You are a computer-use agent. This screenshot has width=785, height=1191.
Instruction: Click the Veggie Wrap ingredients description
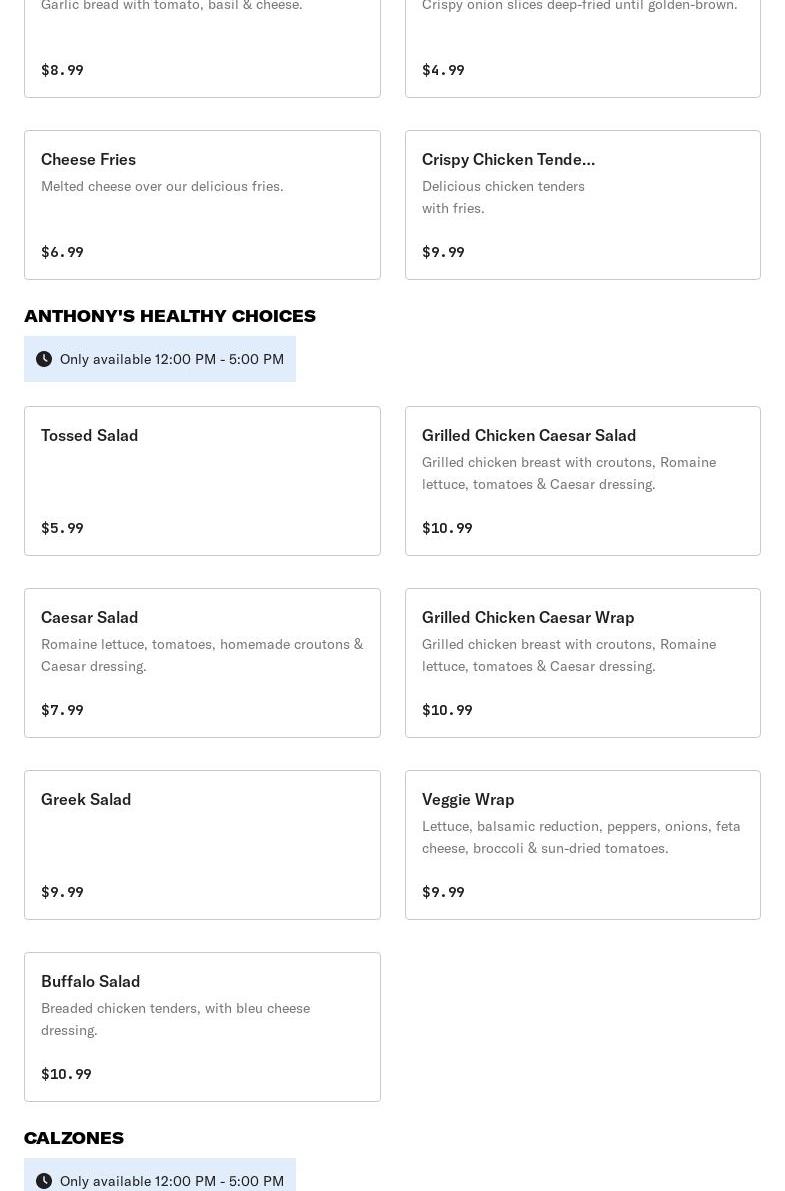tap(581, 837)
